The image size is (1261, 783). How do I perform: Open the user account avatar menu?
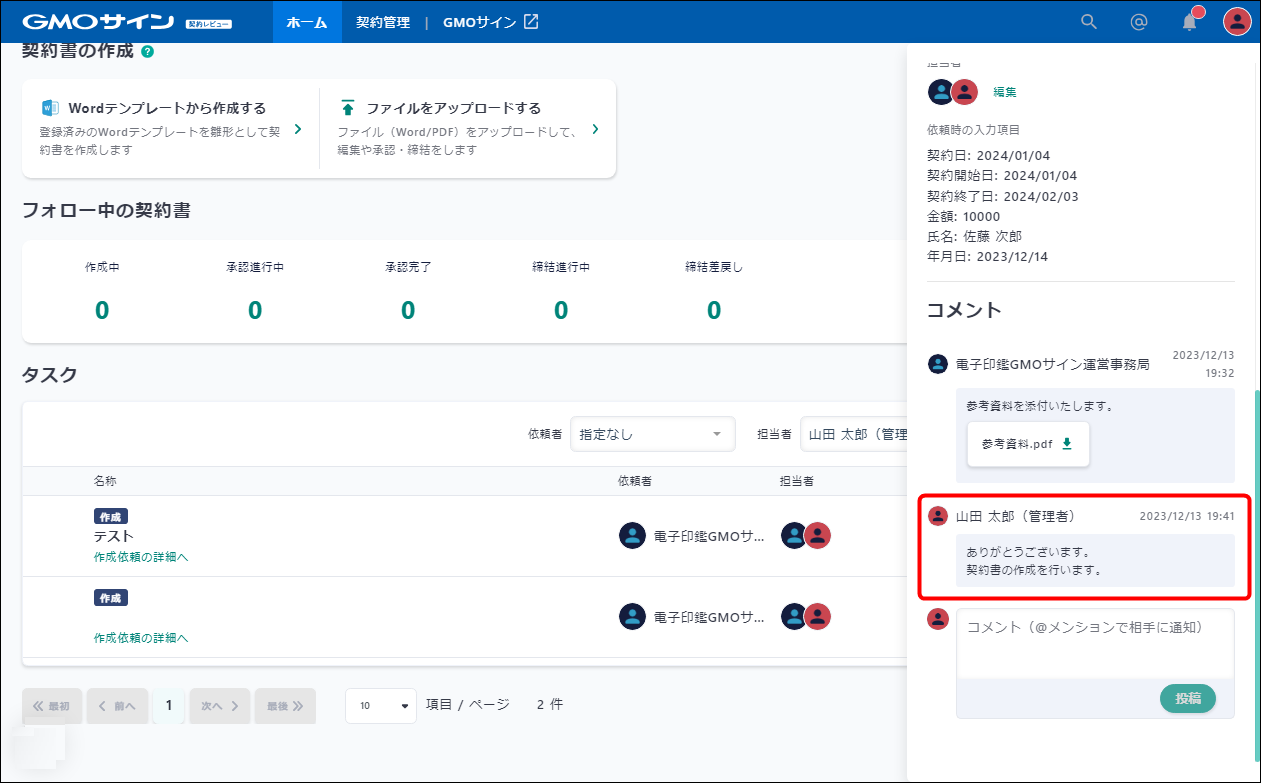[x=1237, y=22]
